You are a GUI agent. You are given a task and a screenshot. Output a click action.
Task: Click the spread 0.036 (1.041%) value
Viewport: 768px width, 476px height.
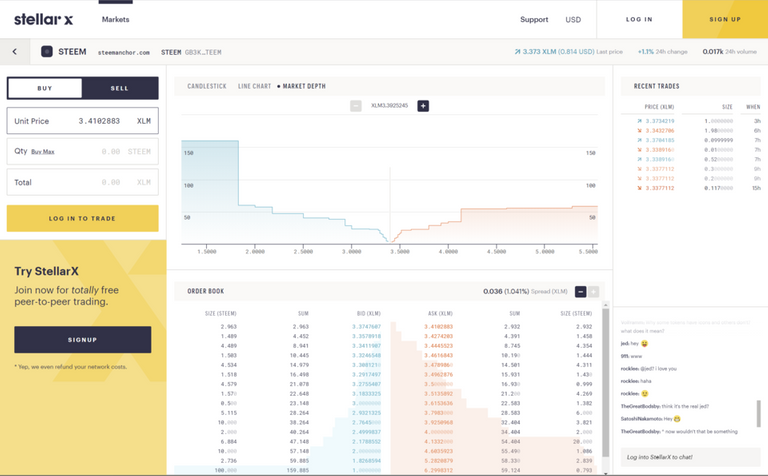pyautogui.click(x=506, y=291)
